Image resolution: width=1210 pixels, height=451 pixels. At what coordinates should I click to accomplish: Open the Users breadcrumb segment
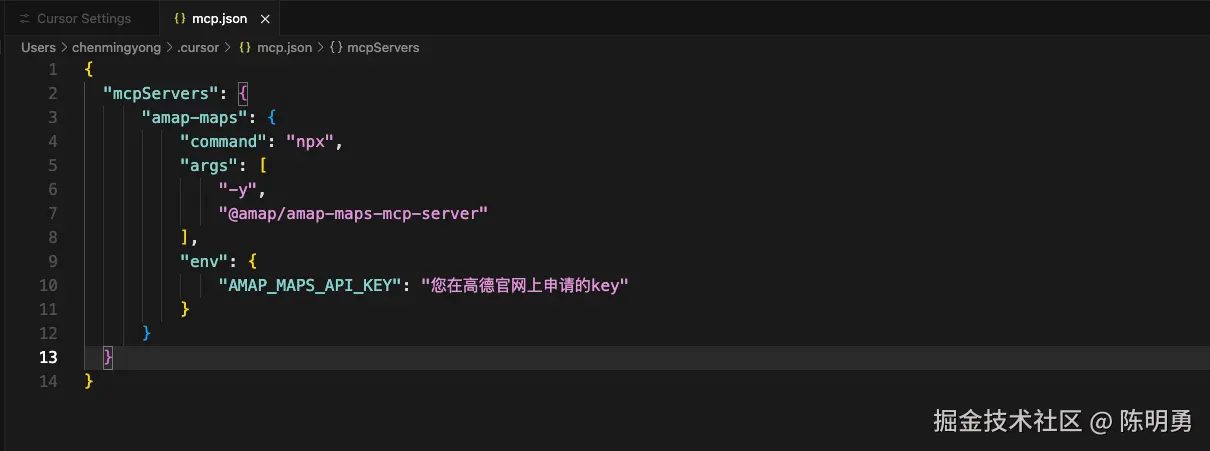[x=38, y=47]
